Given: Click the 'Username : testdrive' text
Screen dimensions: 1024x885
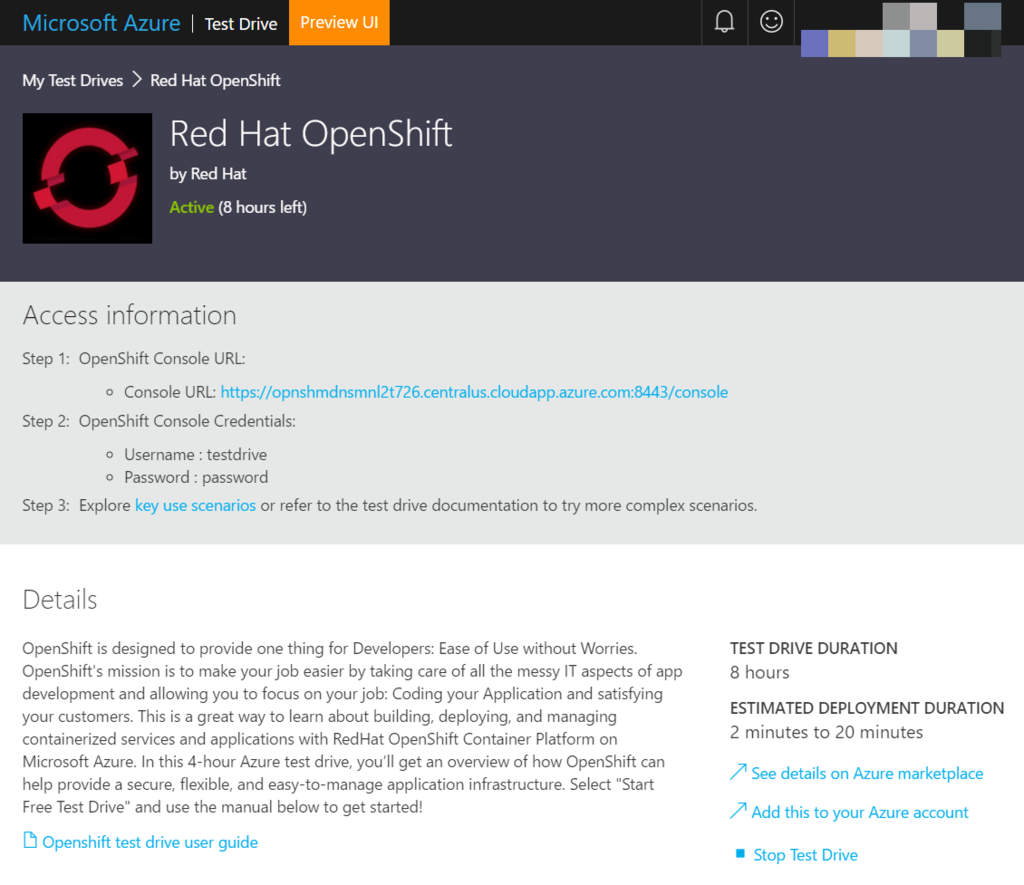Looking at the screenshot, I should [195, 455].
